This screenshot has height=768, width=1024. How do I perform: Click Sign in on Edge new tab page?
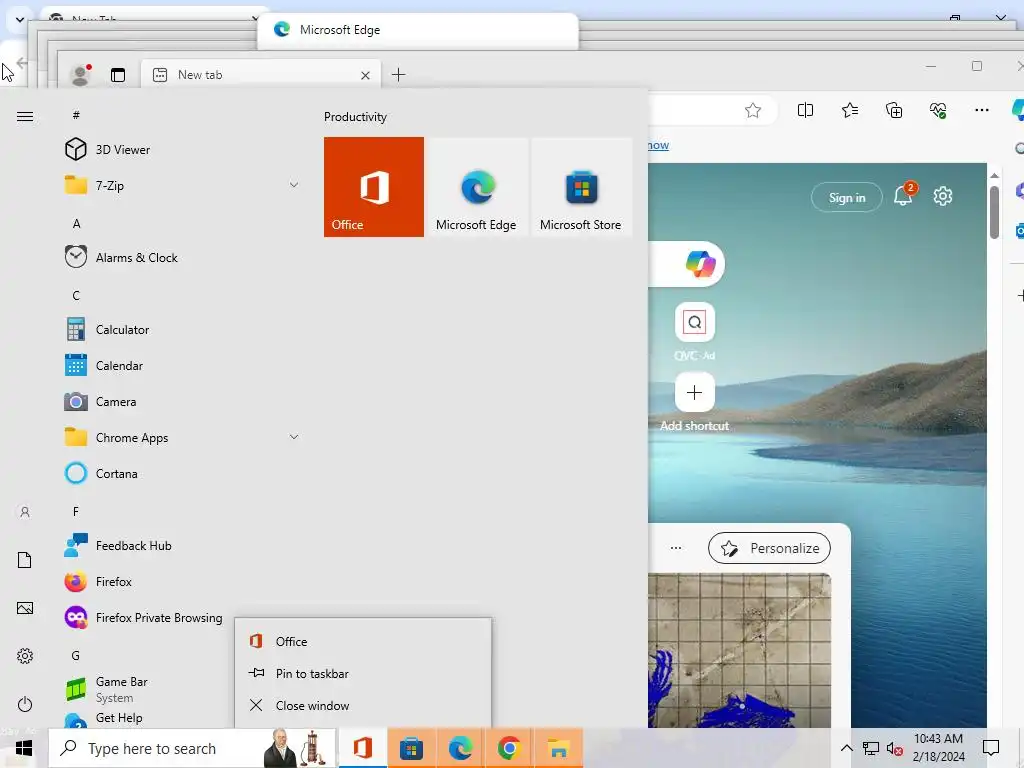(847, 197)
